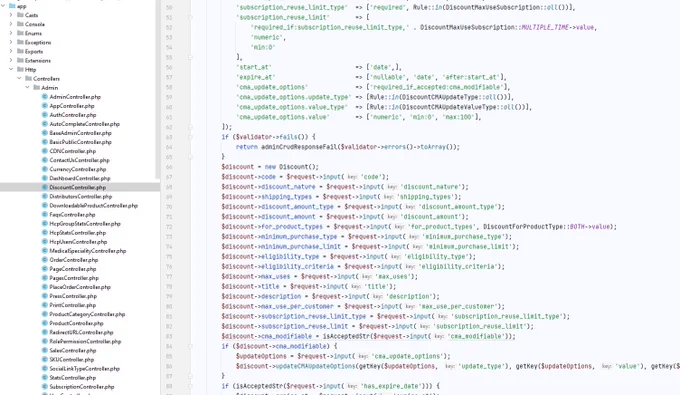Collapse the app folder chevron
This screenshot has height=395, width=680.
tap(3, 6)
